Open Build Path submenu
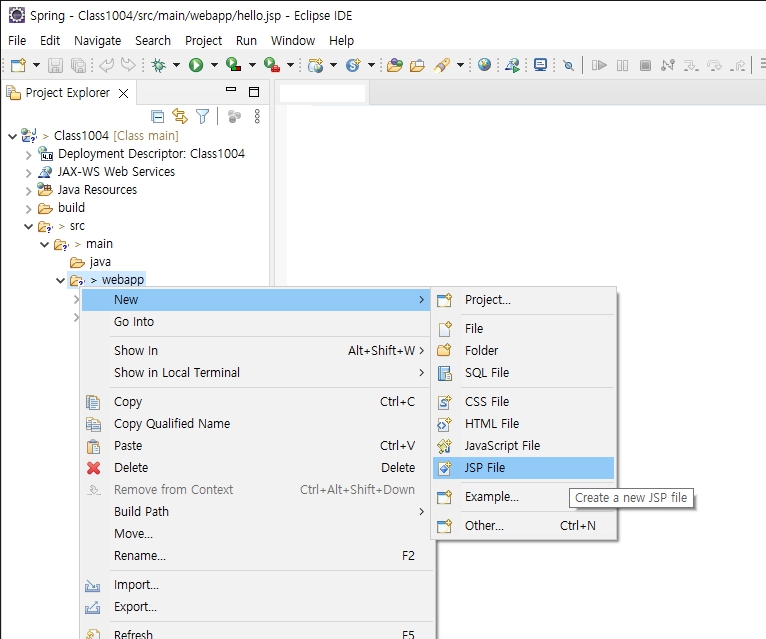This screenshot has height=639, width=766. (256, 512)
